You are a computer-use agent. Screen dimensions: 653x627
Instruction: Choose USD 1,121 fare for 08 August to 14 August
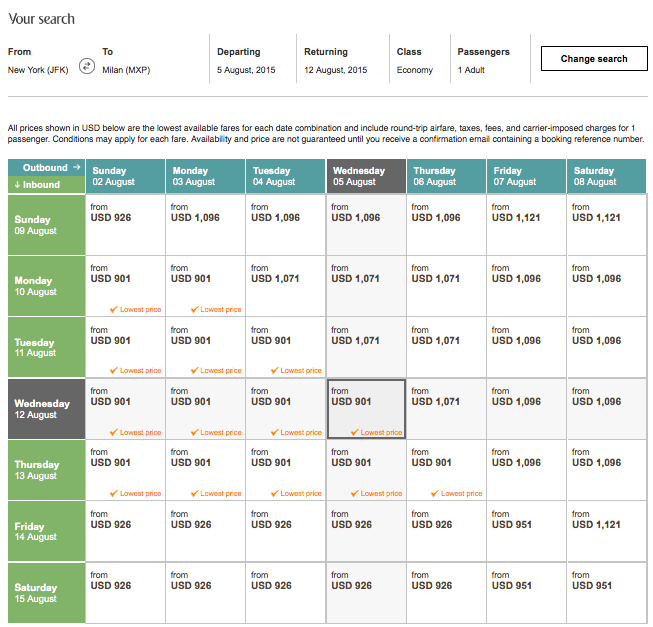click(607, 531)
